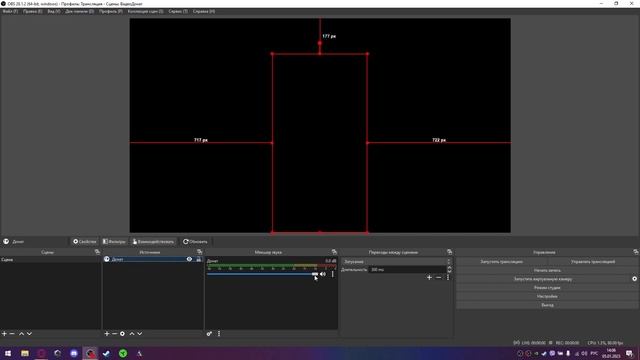Click the duration stepper arrows
This screenshot has height=360, width=640.
click(x=449, y=269)
